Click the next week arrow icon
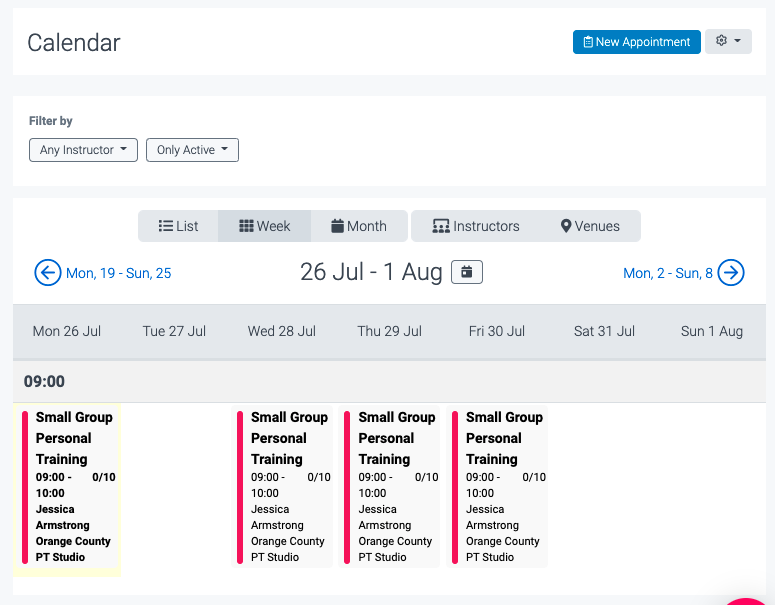Screen dimensions: 775x605 (x=731, y=273)
